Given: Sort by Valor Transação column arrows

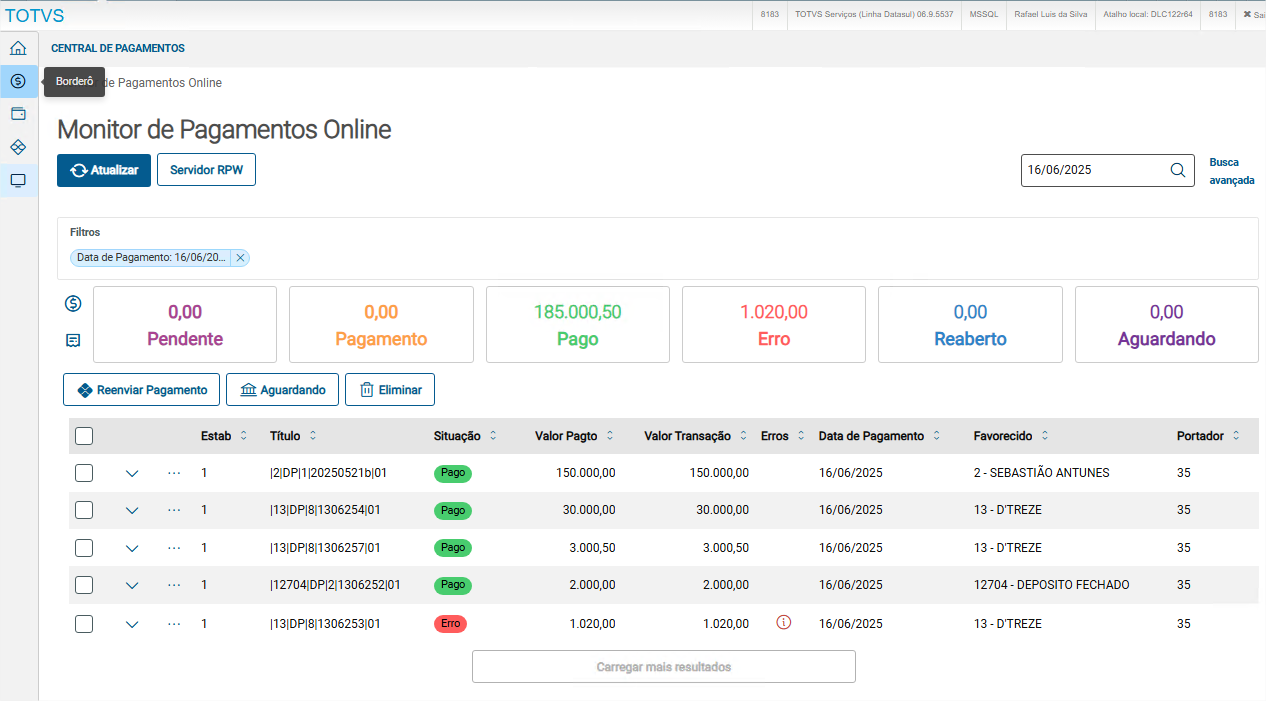Looking at the screenshot, I should click(744, 436).
